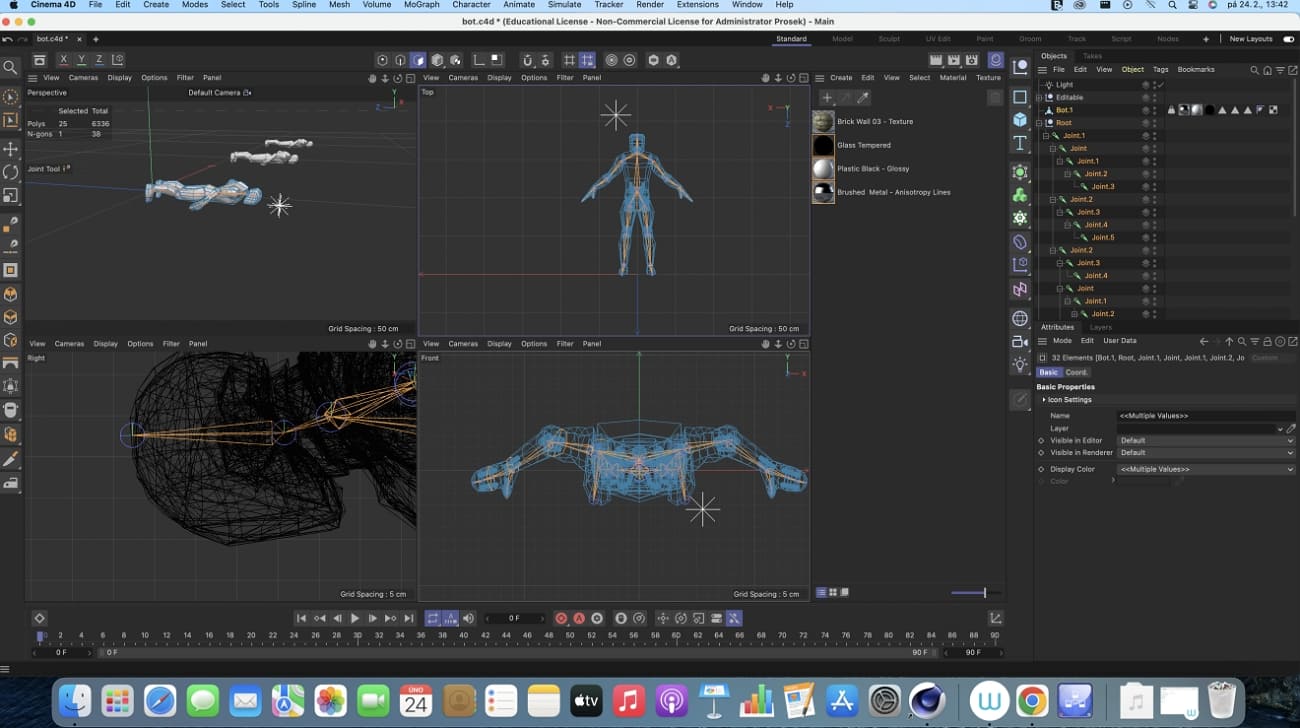Collapse the Root object hierarchy
The image size is (1300, 728).
[1040, 123]
